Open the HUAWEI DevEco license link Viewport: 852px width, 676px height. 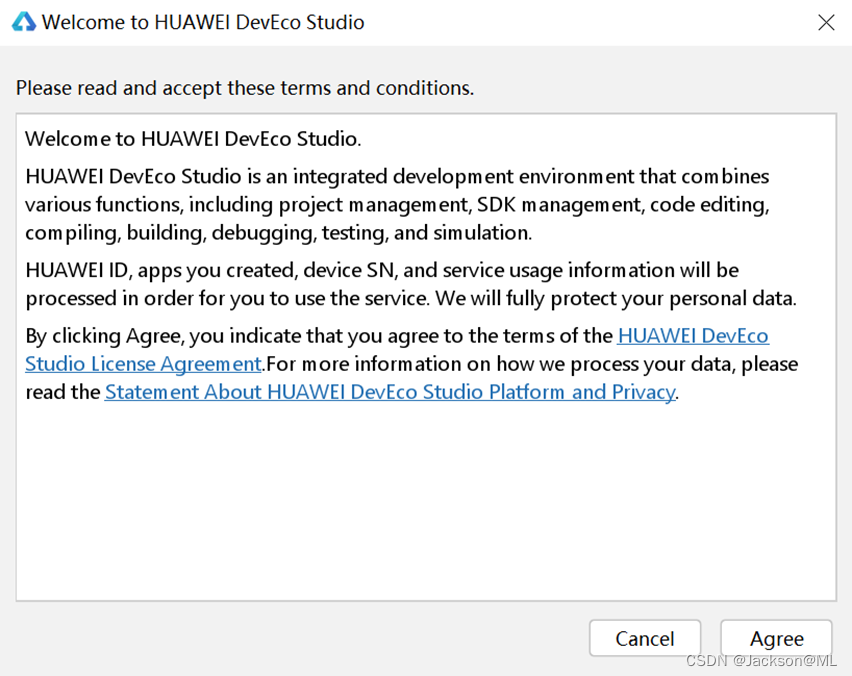(693, 336)
